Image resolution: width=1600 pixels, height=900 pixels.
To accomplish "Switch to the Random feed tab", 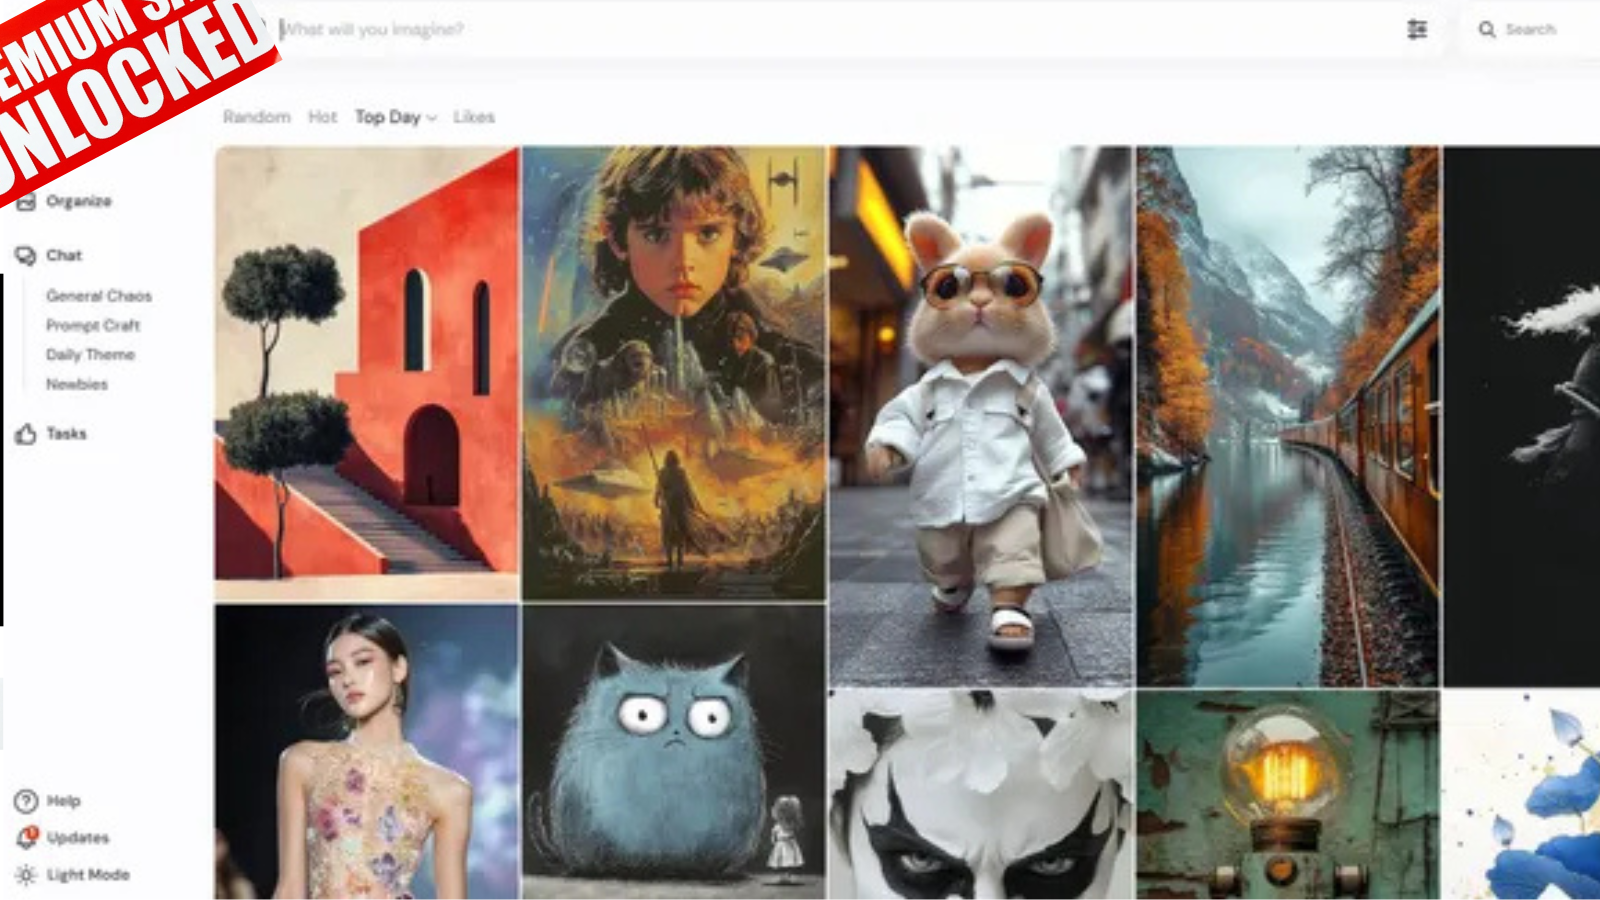I will (x=256, y=117).
